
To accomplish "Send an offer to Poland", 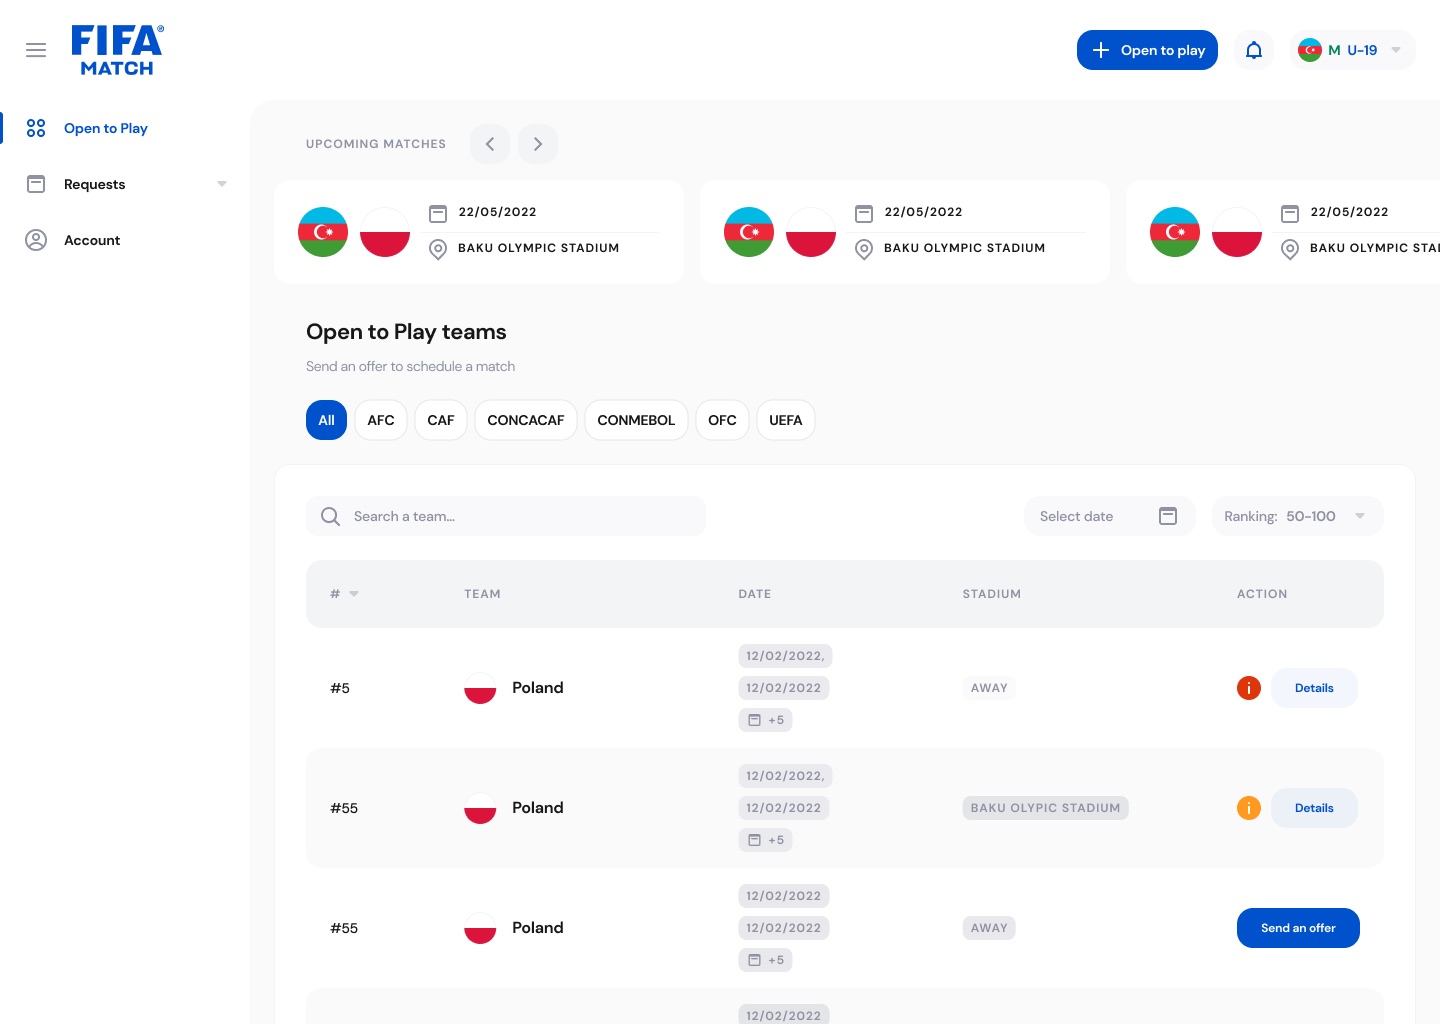I will point(1298,928).
